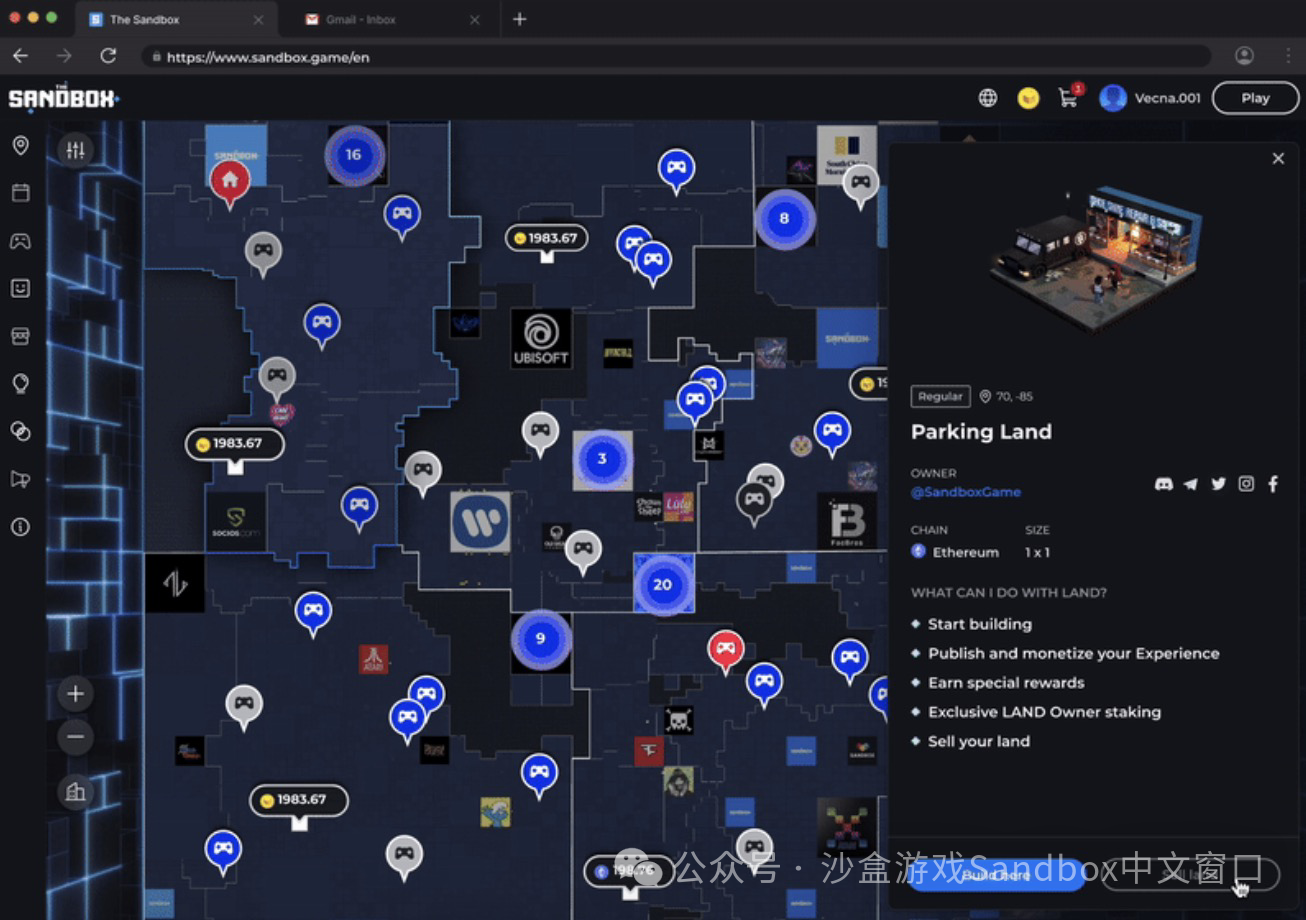
Task: Click the land size value 1 x 1
Action: tap(1037, 552)
